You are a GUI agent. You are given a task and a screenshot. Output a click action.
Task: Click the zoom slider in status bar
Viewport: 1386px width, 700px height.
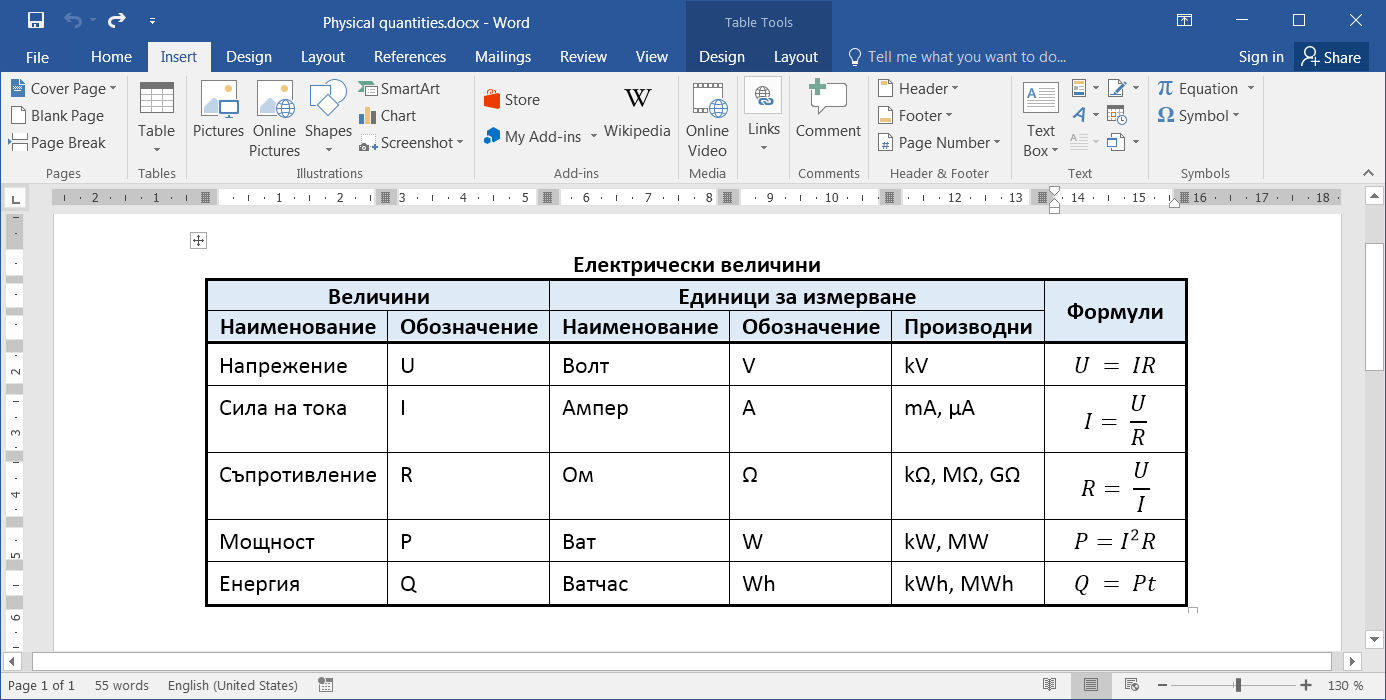tap(1238, 685)
